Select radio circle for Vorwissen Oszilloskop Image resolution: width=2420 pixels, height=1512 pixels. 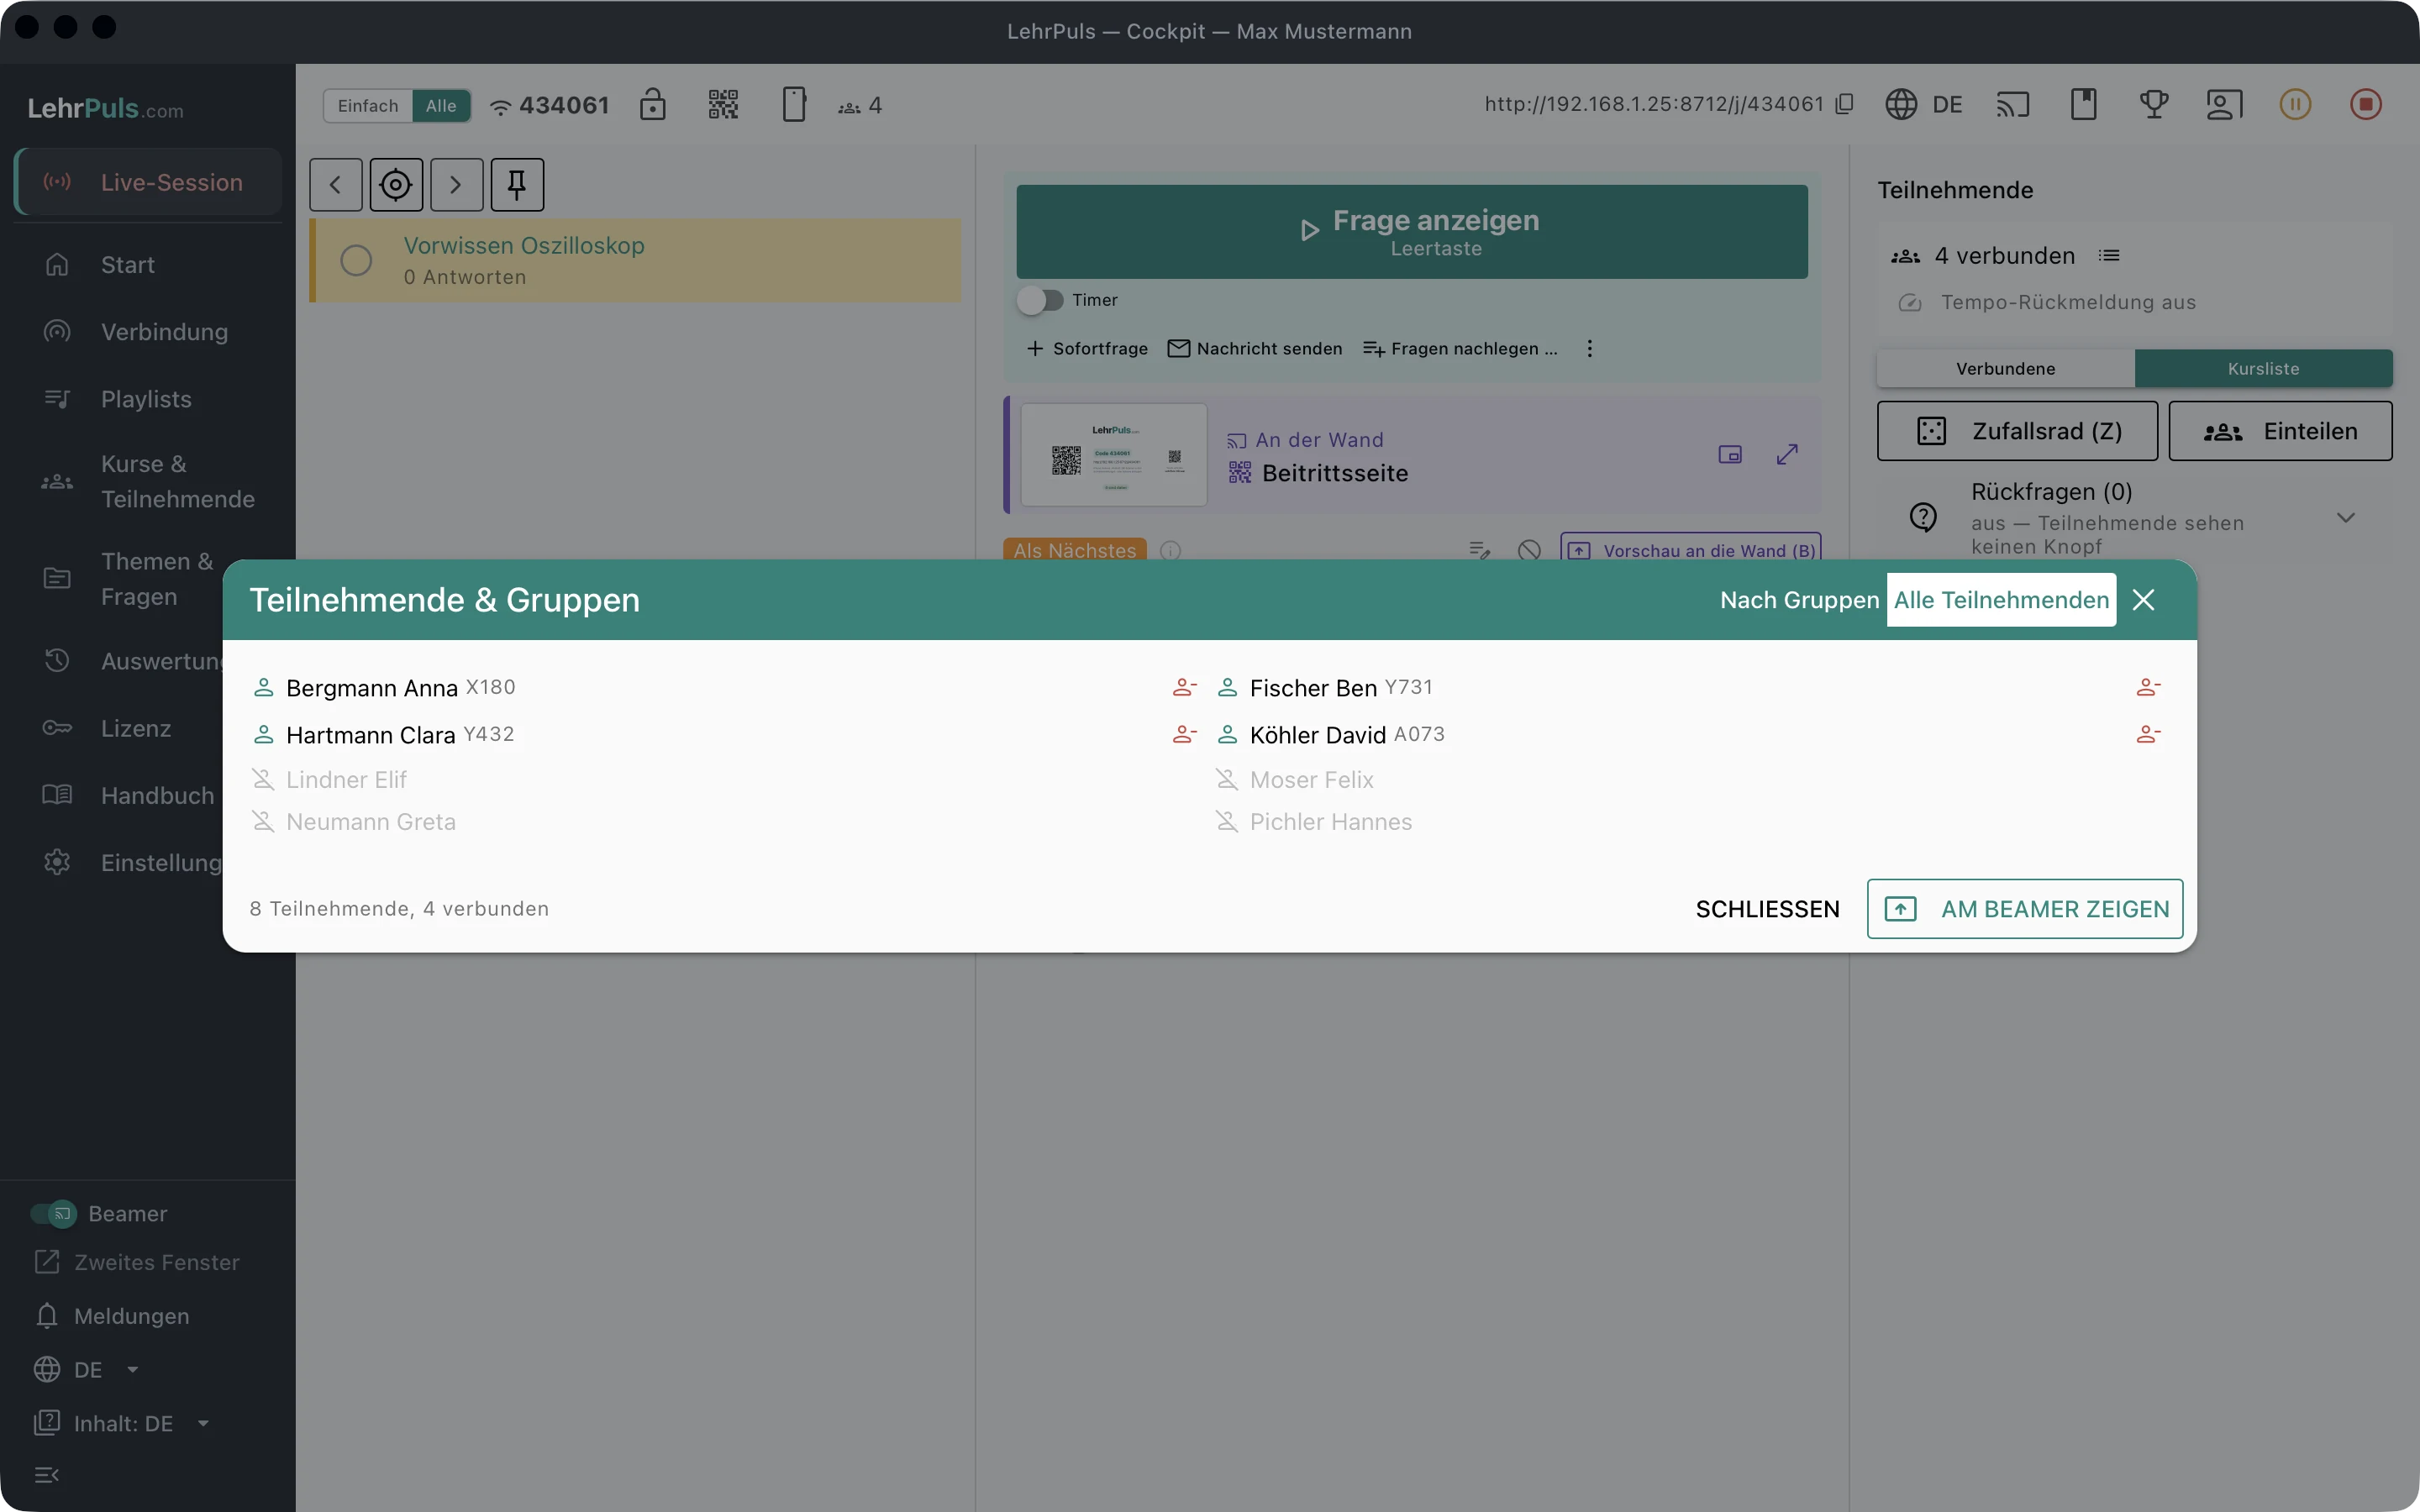tap(356, 260)
